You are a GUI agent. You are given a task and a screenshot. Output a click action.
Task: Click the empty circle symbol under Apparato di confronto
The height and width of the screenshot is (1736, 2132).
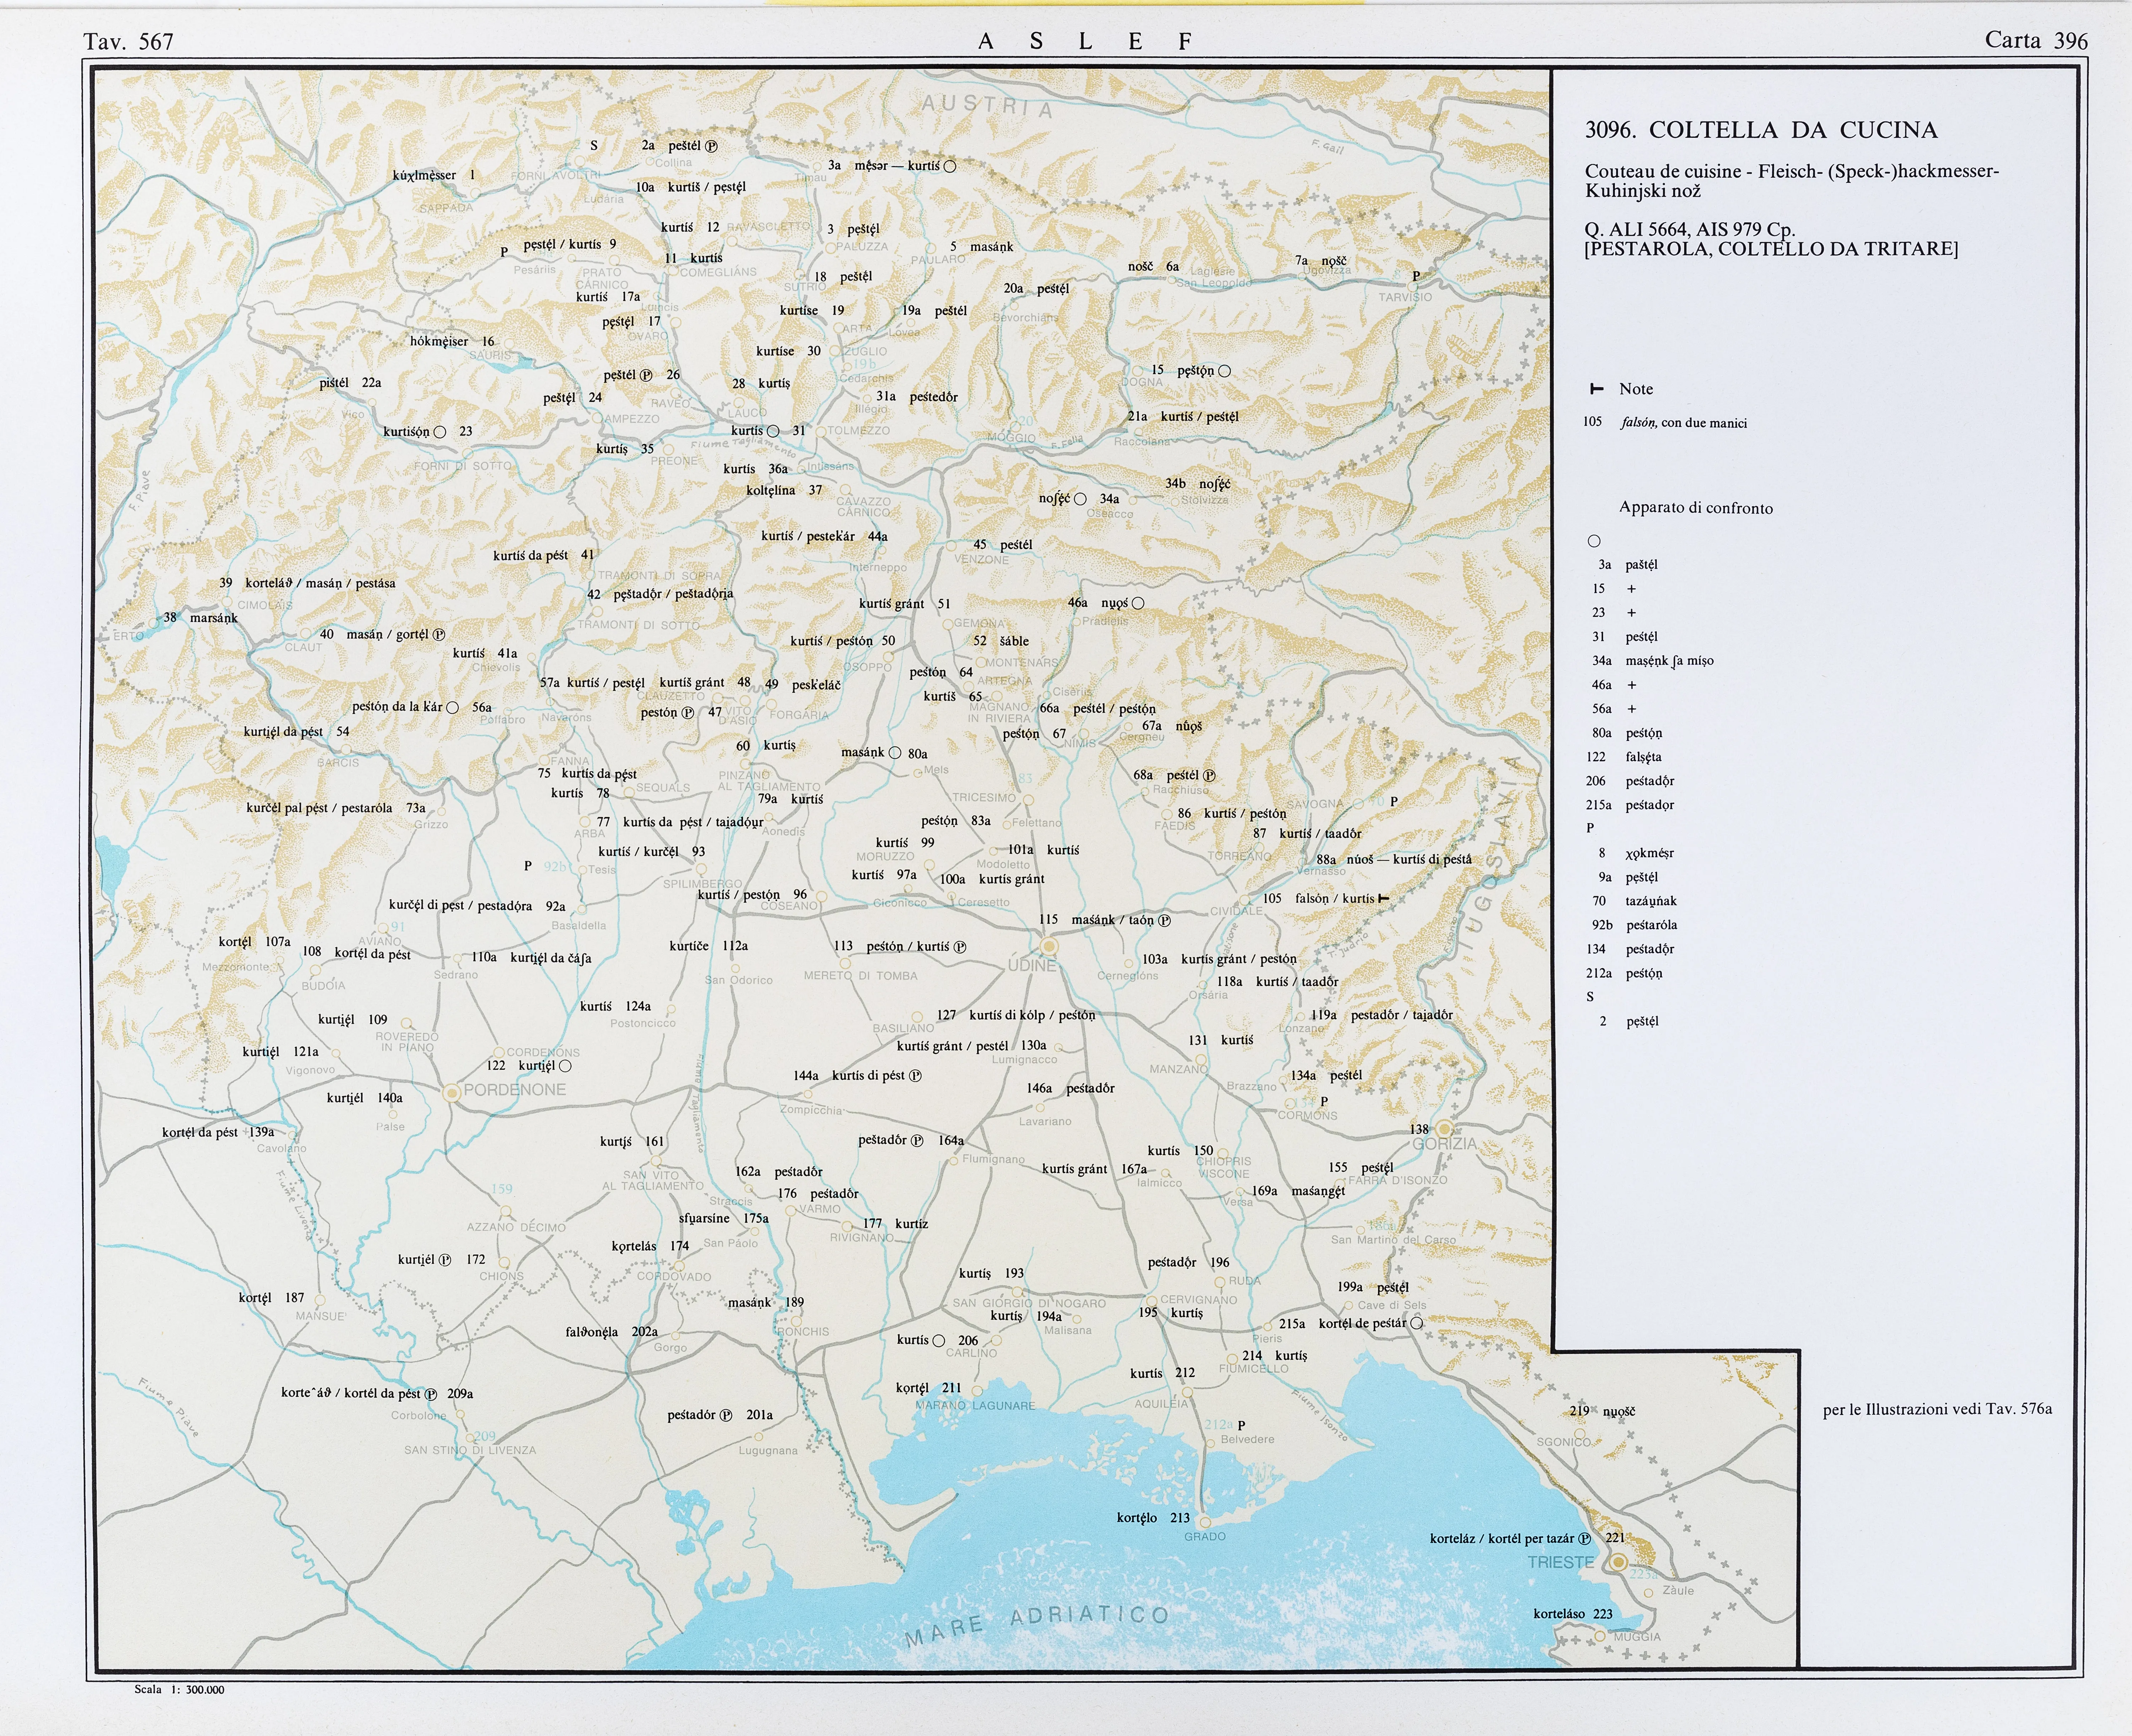(x=1594, y=541)
